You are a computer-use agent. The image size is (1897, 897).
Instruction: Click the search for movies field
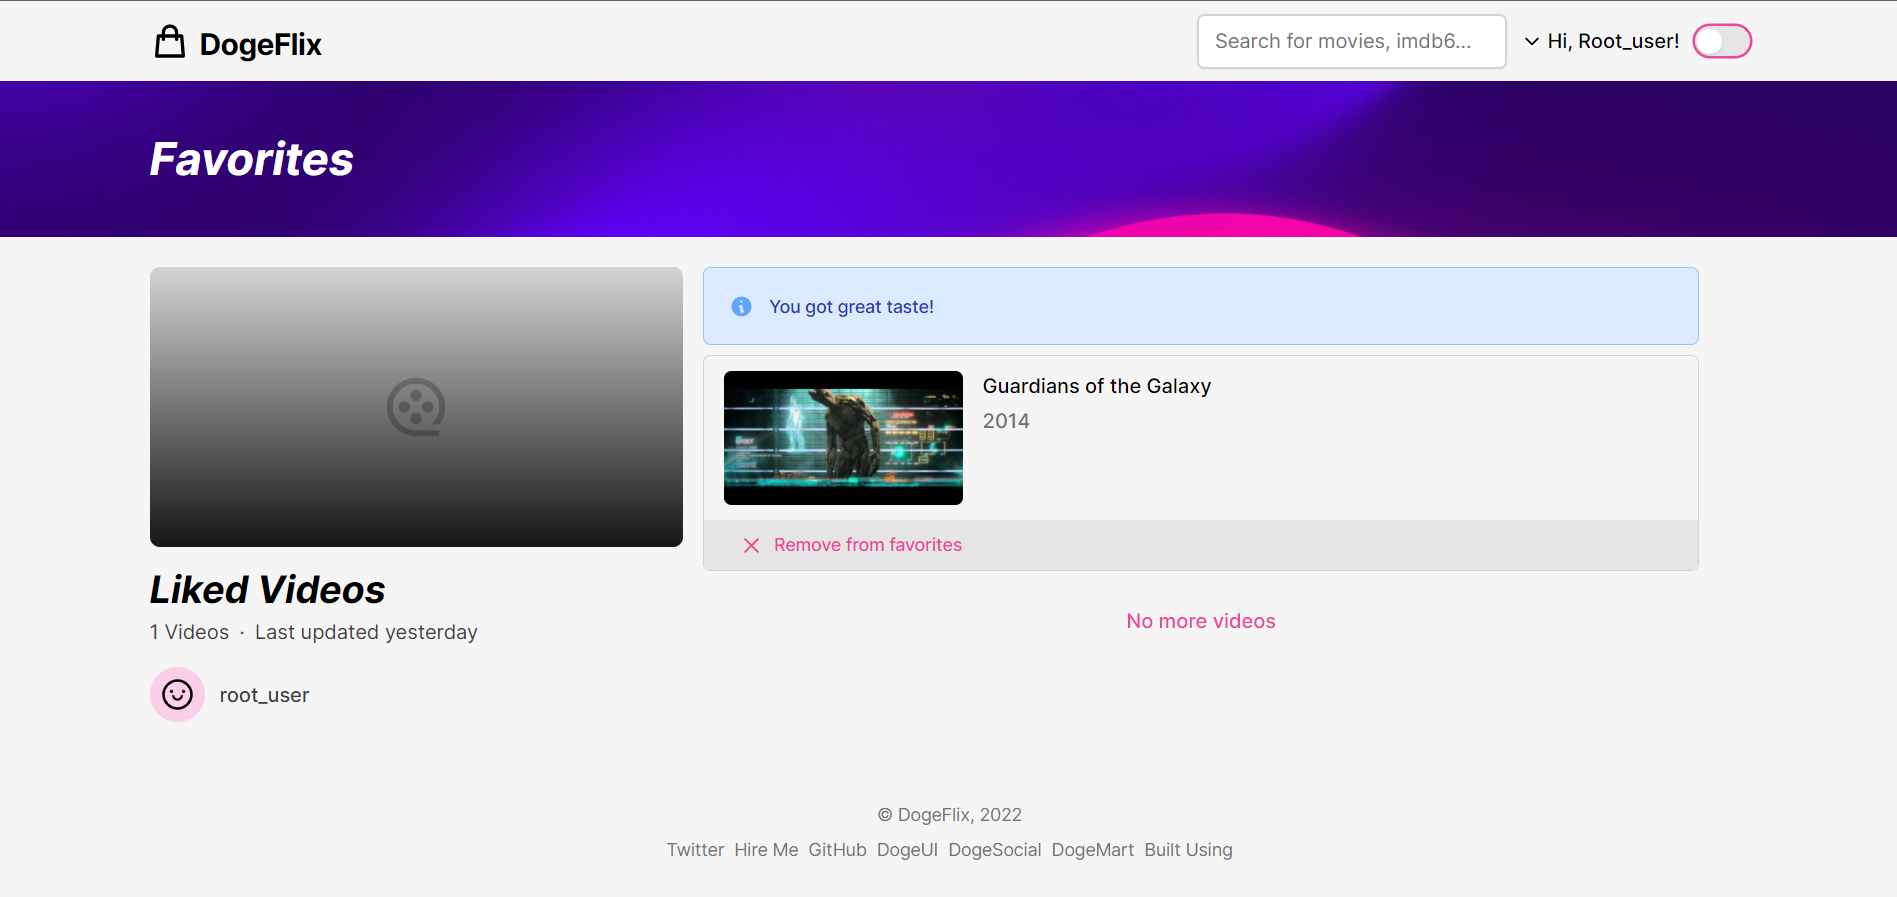[x=1351, y=42]
